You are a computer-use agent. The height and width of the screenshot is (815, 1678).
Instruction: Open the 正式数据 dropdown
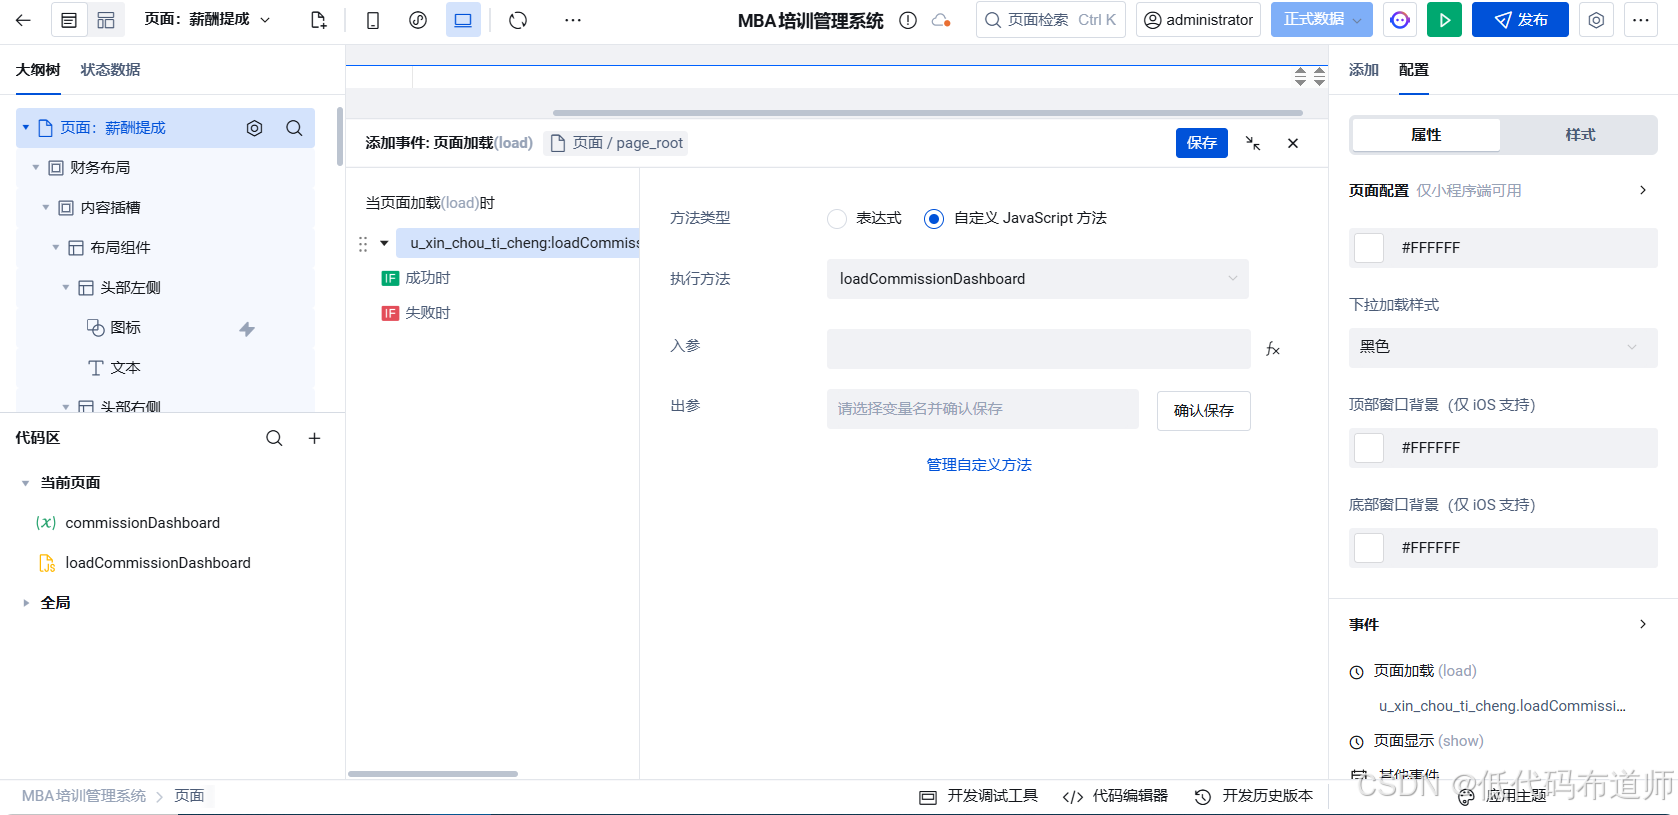pos(1321,20)
